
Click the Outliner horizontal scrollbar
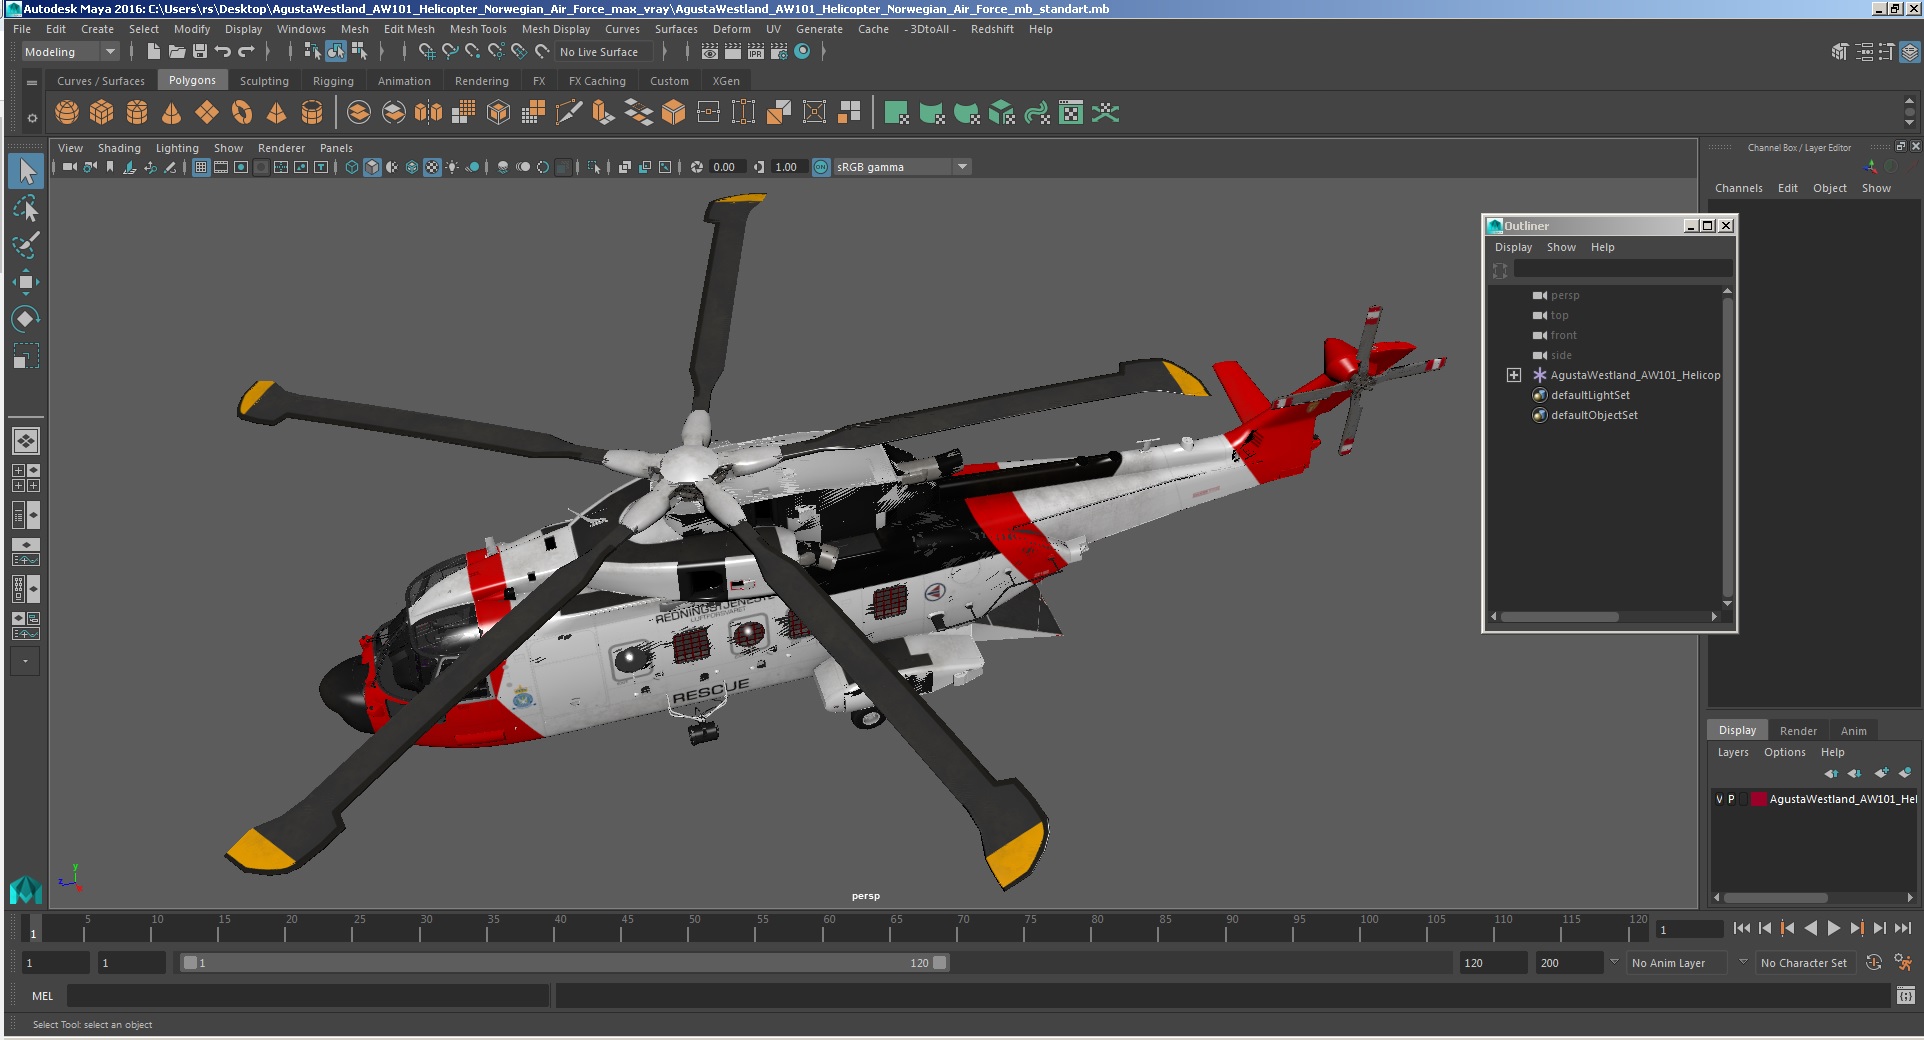(1559, 617)
